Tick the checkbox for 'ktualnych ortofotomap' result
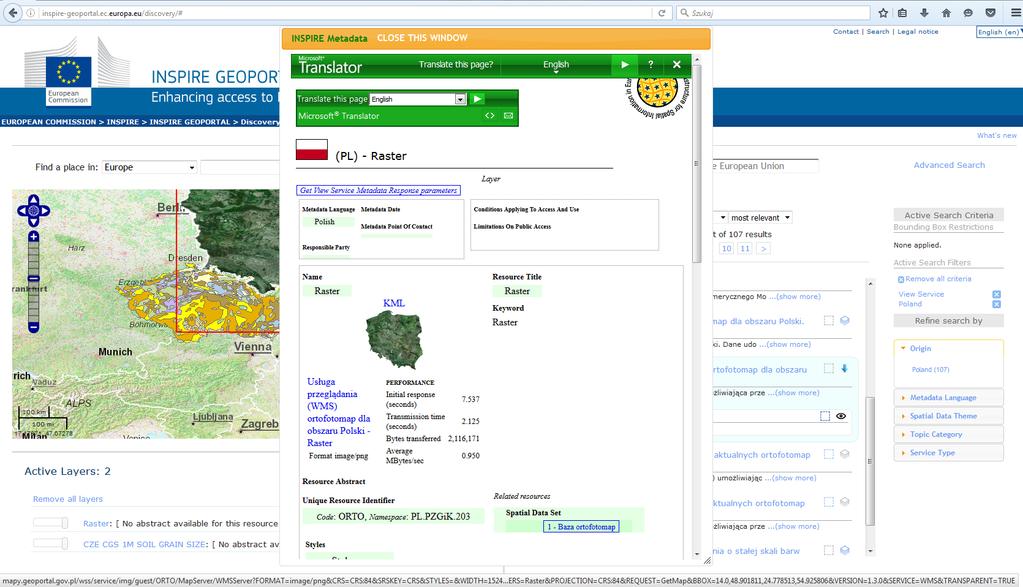1023x587 pixels. [829, 502]
